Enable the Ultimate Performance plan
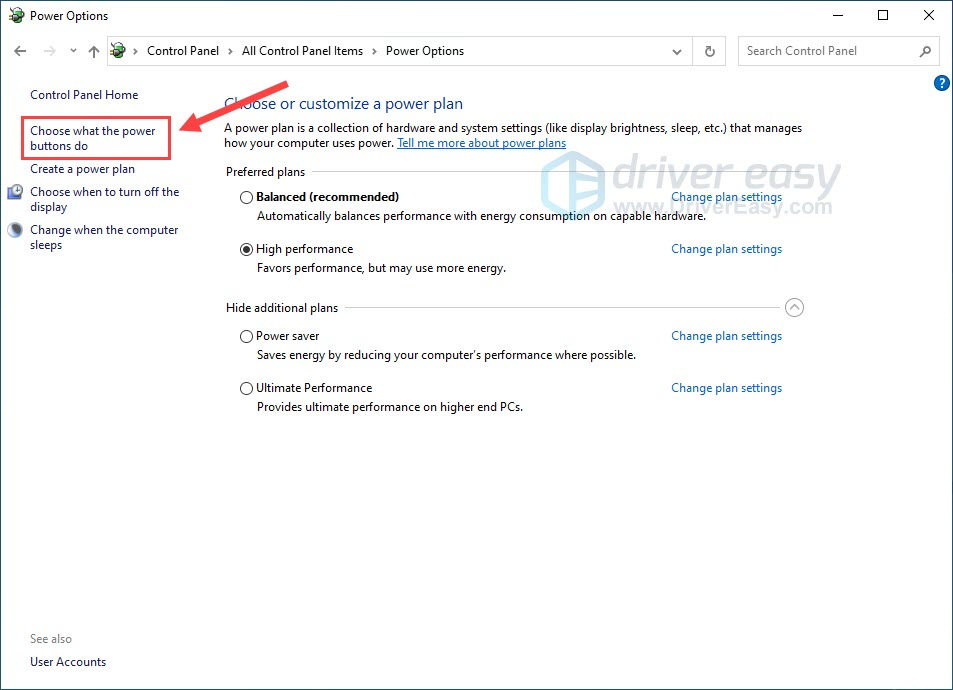This screenshot has height=690, width=953. point(246,388)
